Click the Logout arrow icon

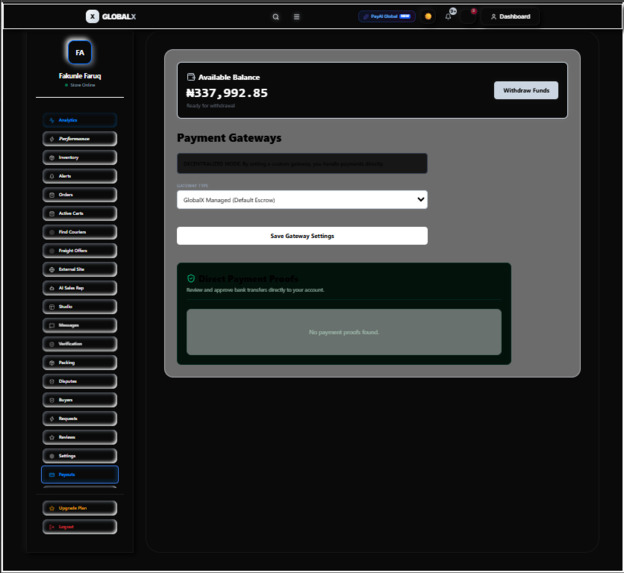52,527
